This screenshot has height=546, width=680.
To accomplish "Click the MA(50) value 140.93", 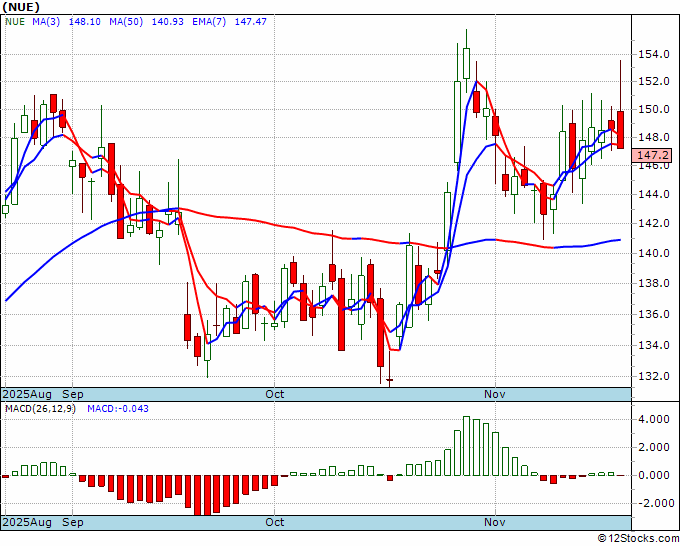I will click(167, 22).
